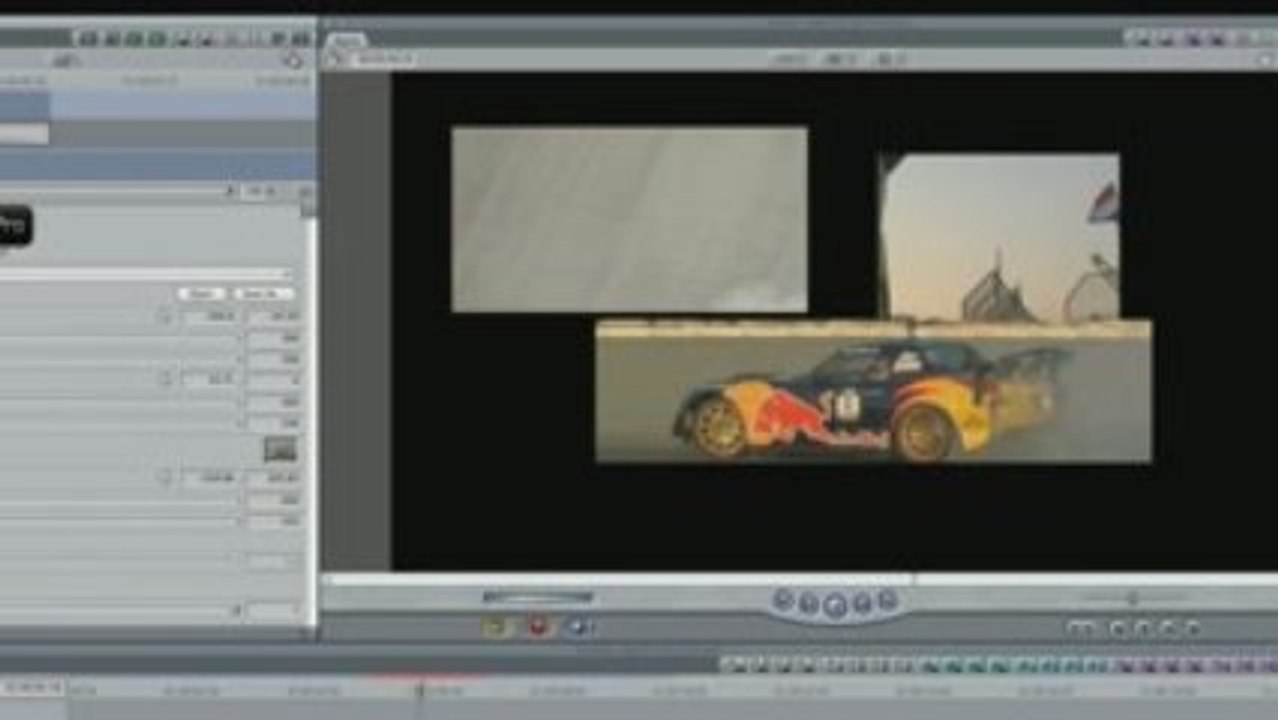
Task: Click the last button in the top-right toolbar cluster
Action: pos(1268,39)
